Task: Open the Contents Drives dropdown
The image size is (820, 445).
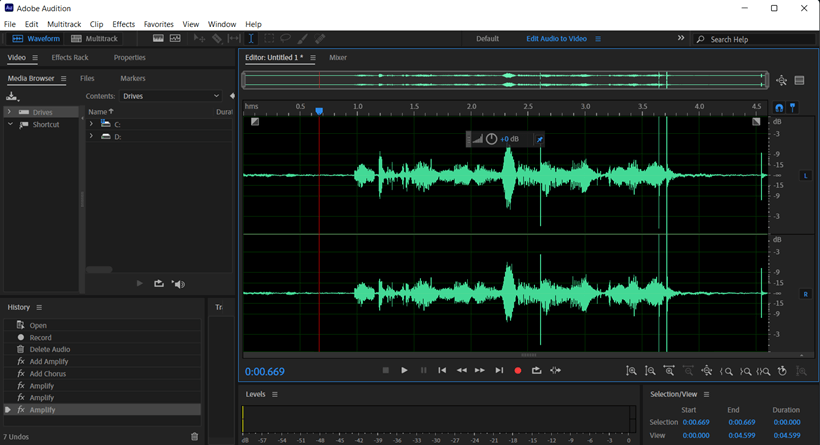Action: (171, 96)
